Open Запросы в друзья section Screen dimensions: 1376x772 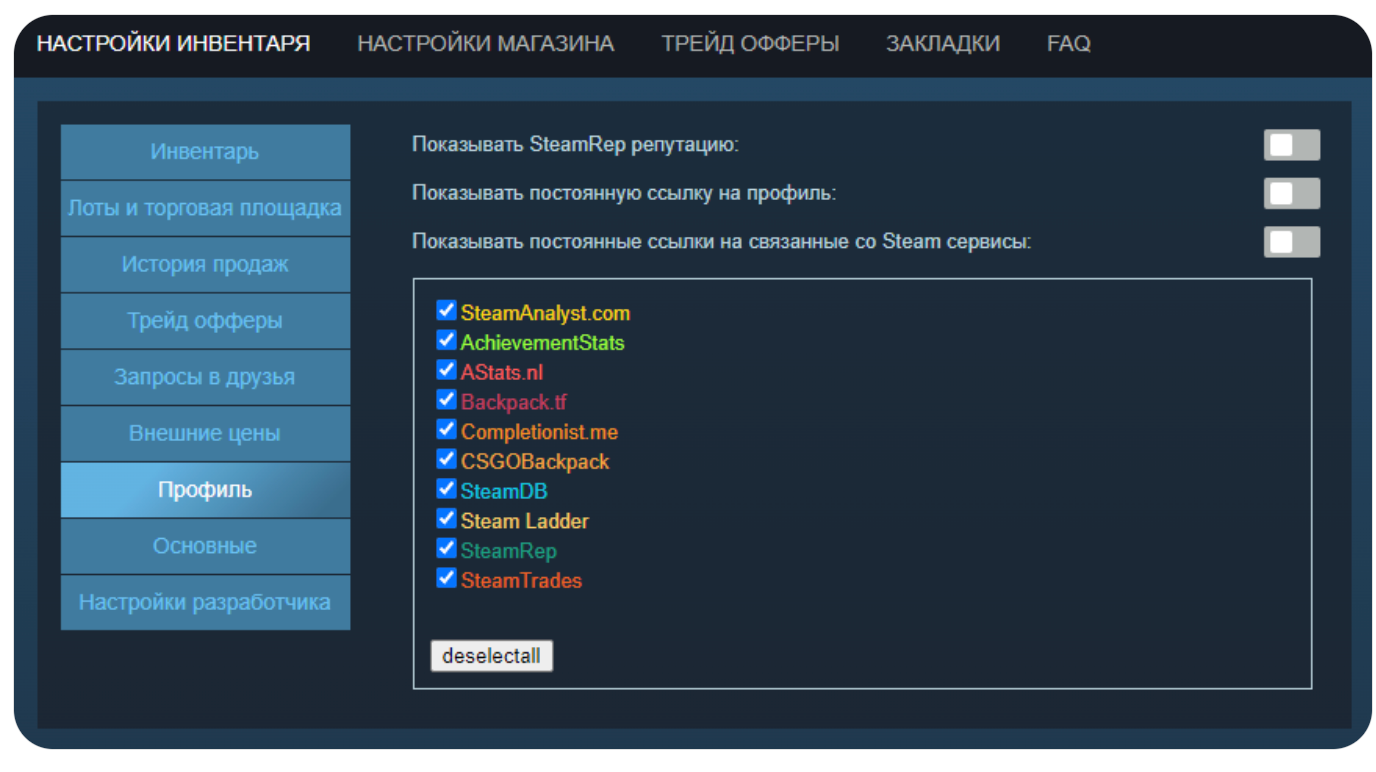[x=205, y=377]
